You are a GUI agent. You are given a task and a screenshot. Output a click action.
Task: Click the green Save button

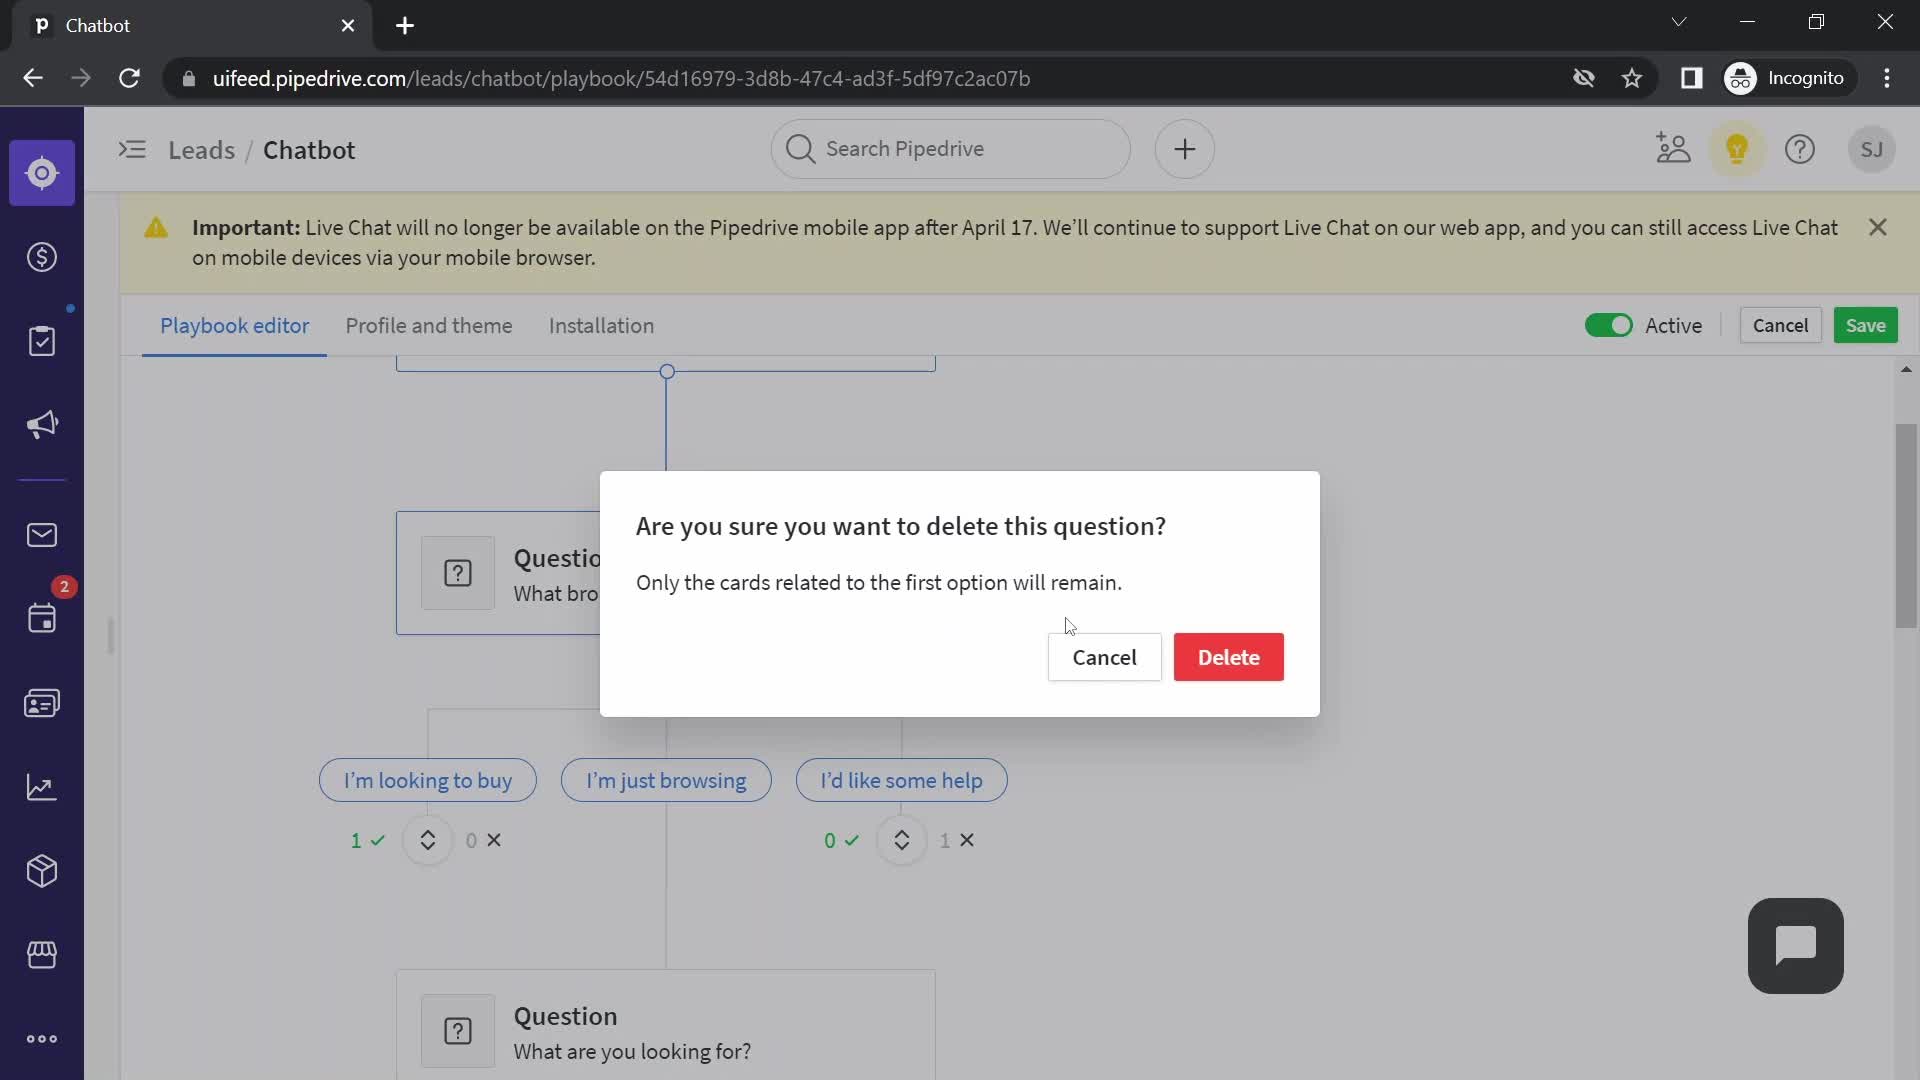(1865, 326)
